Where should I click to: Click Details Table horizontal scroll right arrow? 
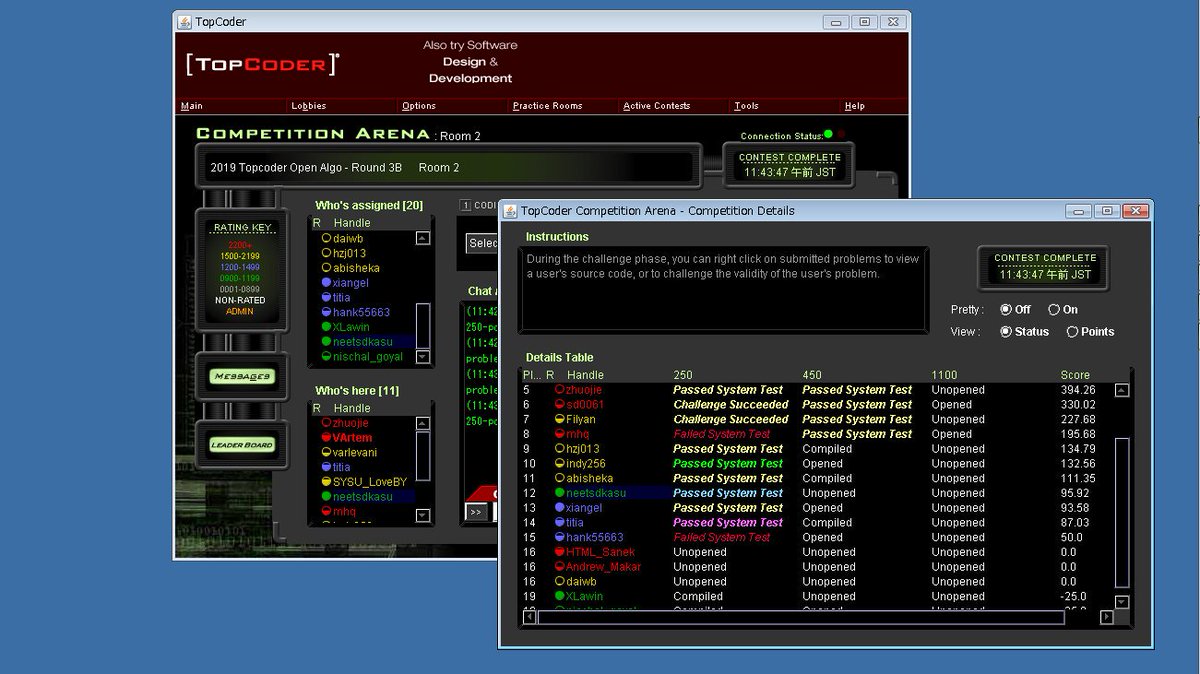(x=1106, y=618)
